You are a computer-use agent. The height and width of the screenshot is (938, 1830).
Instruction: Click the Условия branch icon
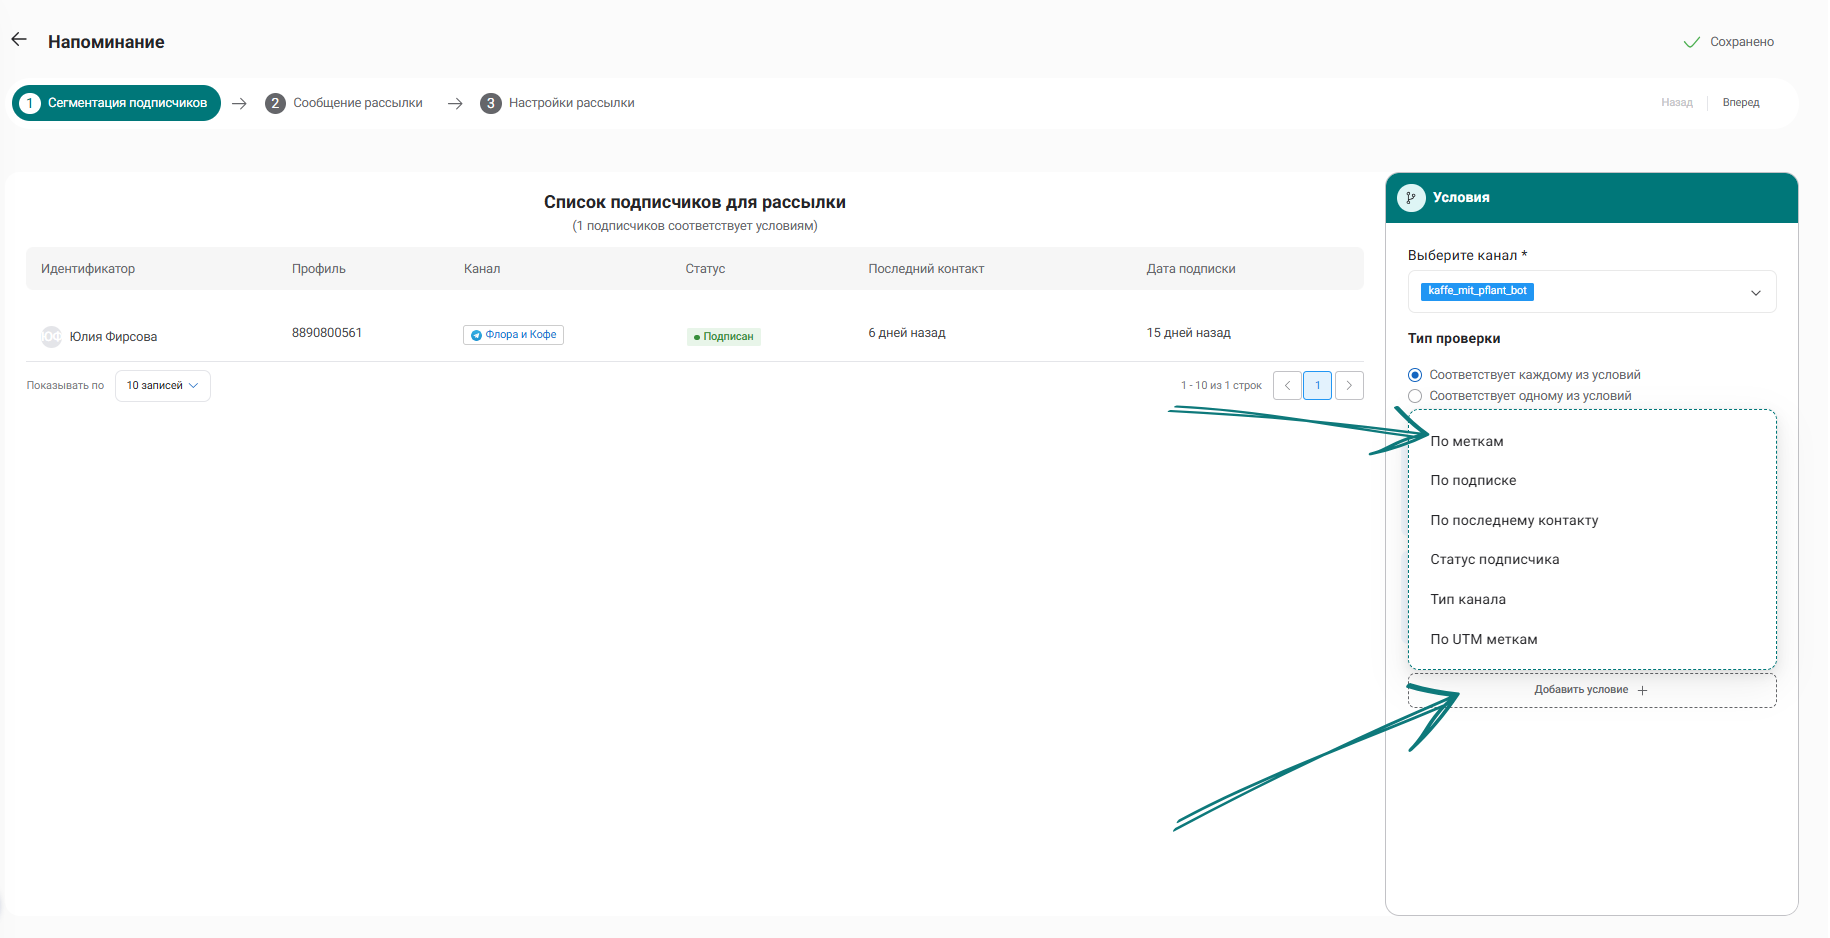coord(1411,198)
